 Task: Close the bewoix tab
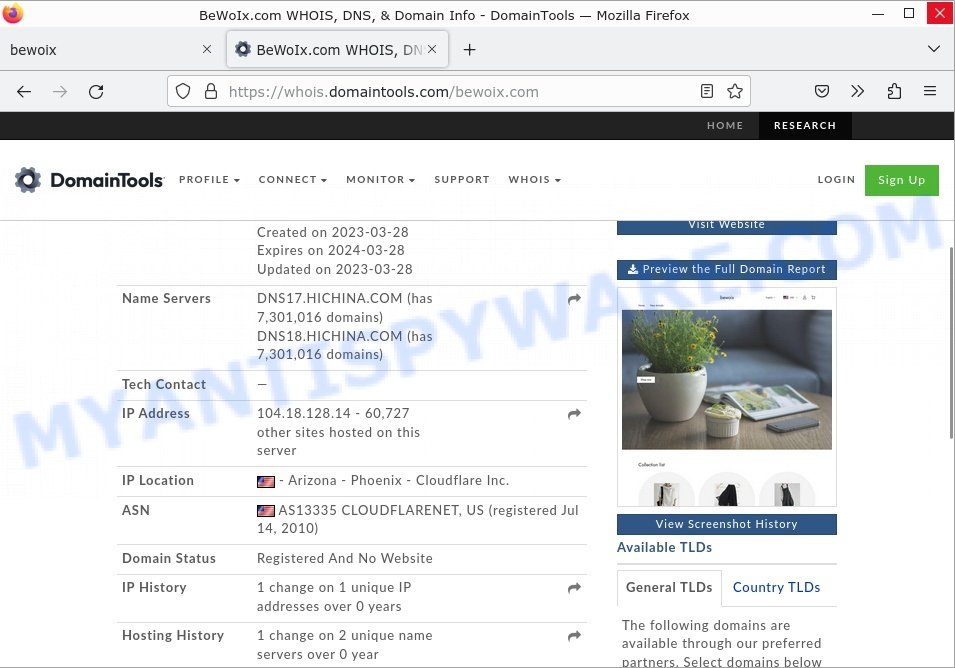click(207, 49)
